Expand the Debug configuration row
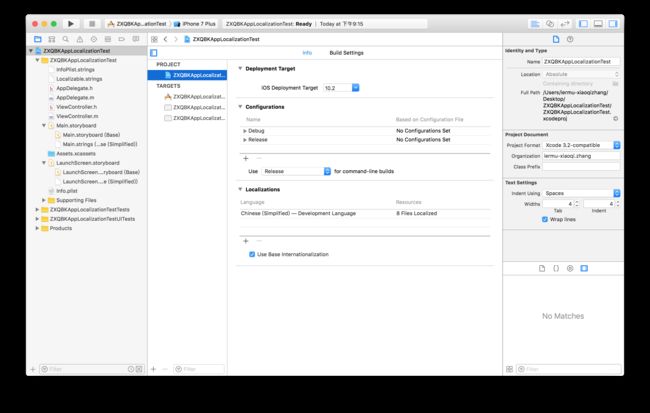Screen dimensions: 650x413 245,131
